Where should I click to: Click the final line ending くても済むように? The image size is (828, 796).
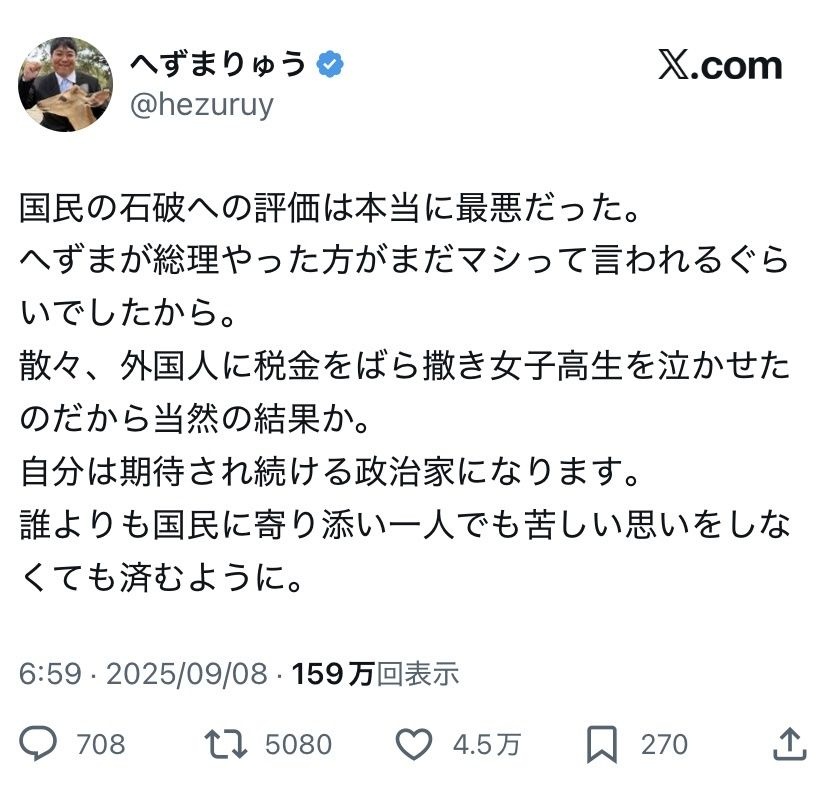click(x=160, y=578)
